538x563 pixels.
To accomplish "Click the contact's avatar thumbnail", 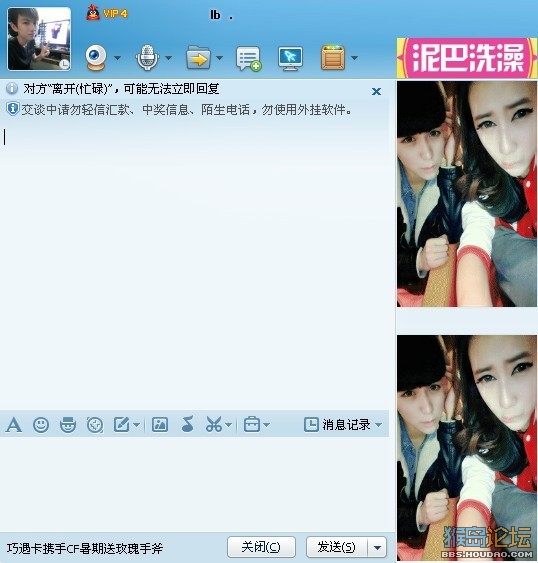I will point(39,39).
